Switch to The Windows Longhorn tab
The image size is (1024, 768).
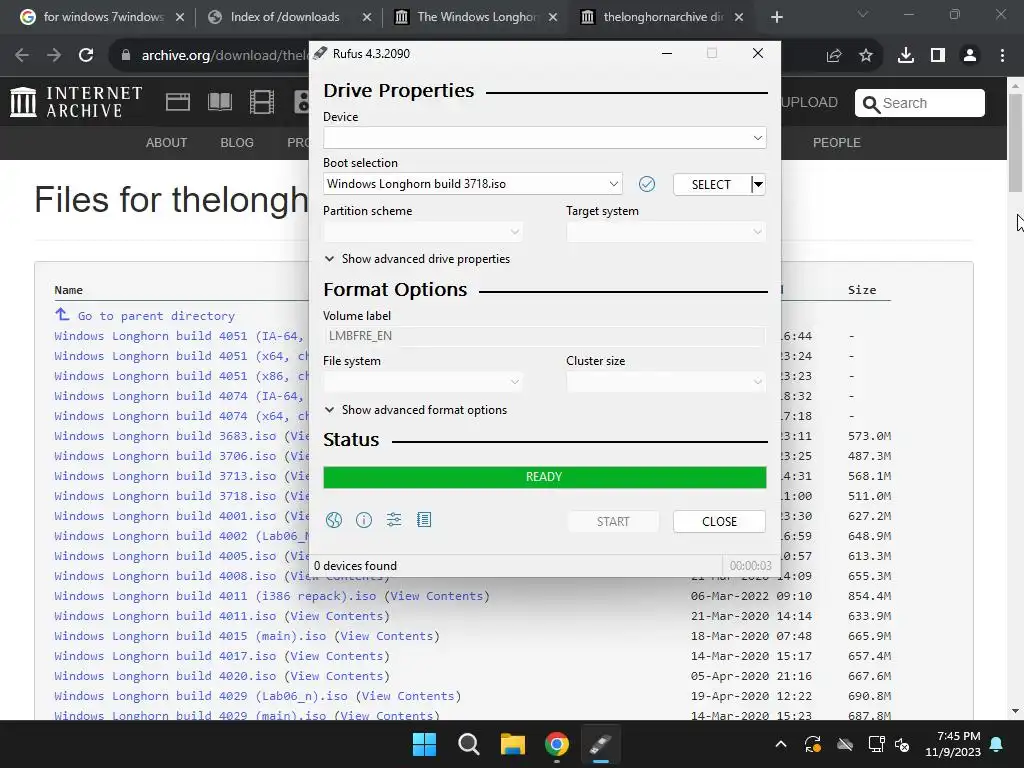(x=477, y=17)
